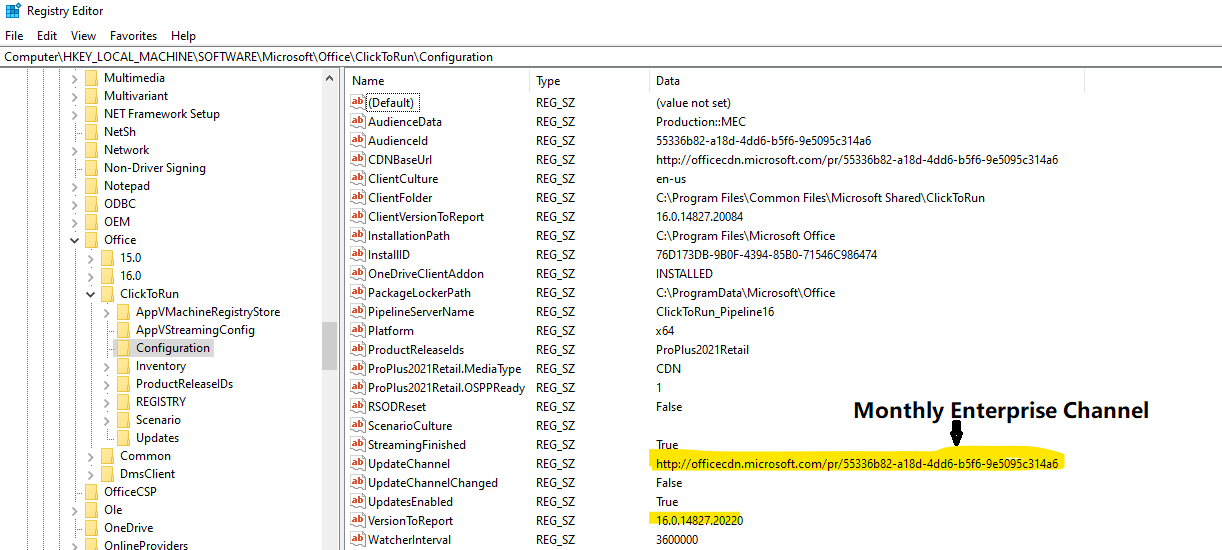The height and width of the screenshot is (550, 1222).
Task: Click the Registry Editor title bar icon
Action: tap(12, 11)
